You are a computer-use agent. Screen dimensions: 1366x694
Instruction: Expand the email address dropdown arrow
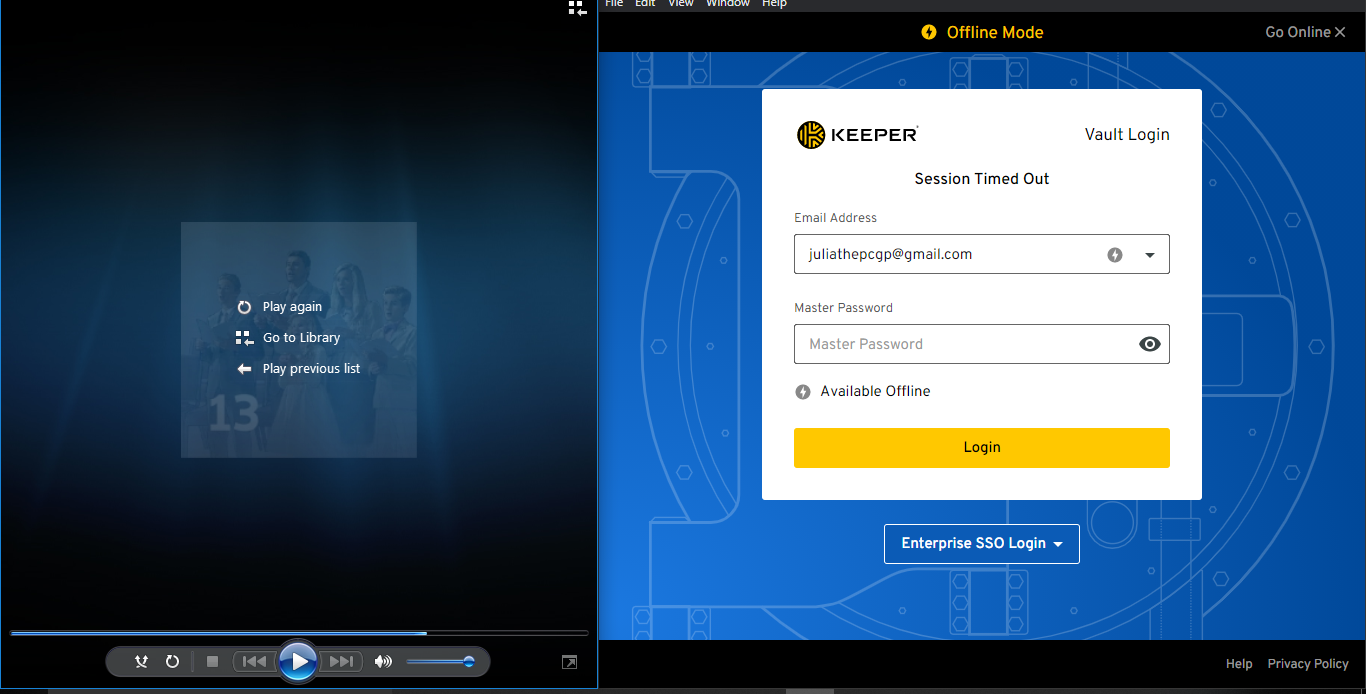(x=1149, y=255)
